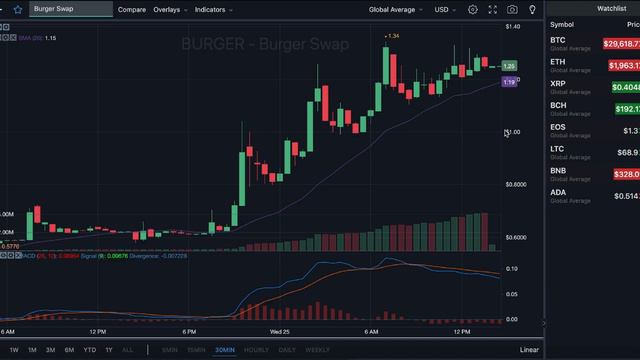Add Burger Swap to favorites with star icon
The width and height of the screenshot is (640, 360).
point(18,9)
